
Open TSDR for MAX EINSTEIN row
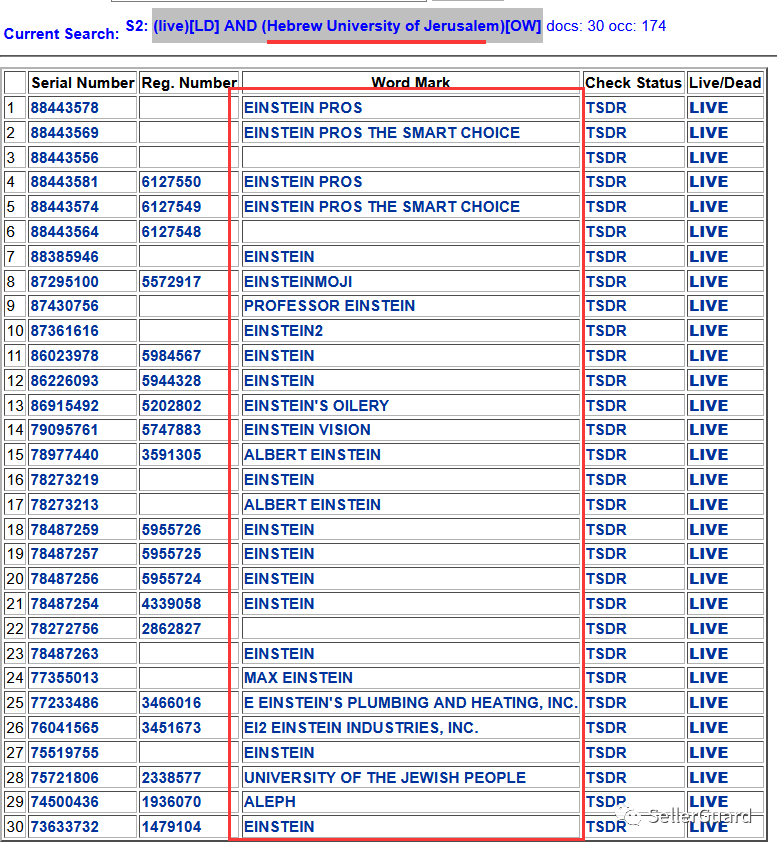pos(606,677)
